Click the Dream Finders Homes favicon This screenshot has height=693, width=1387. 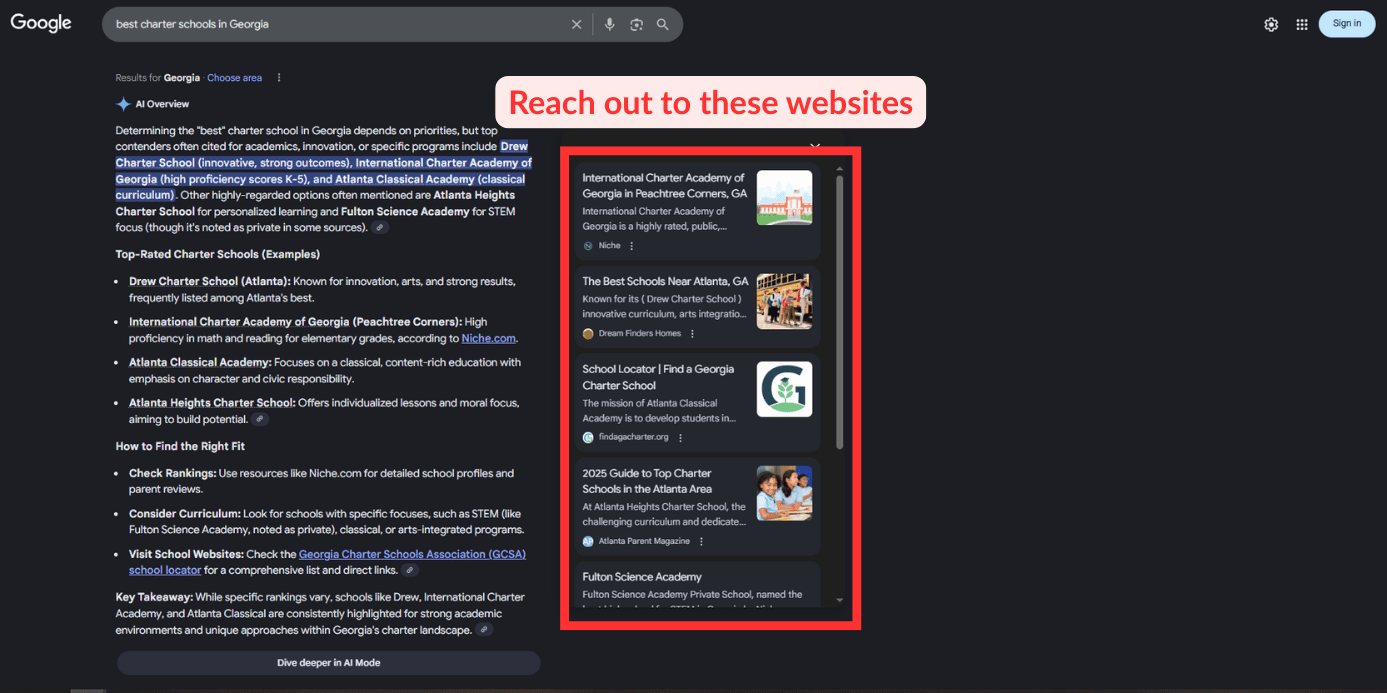(x=588, y=334)
